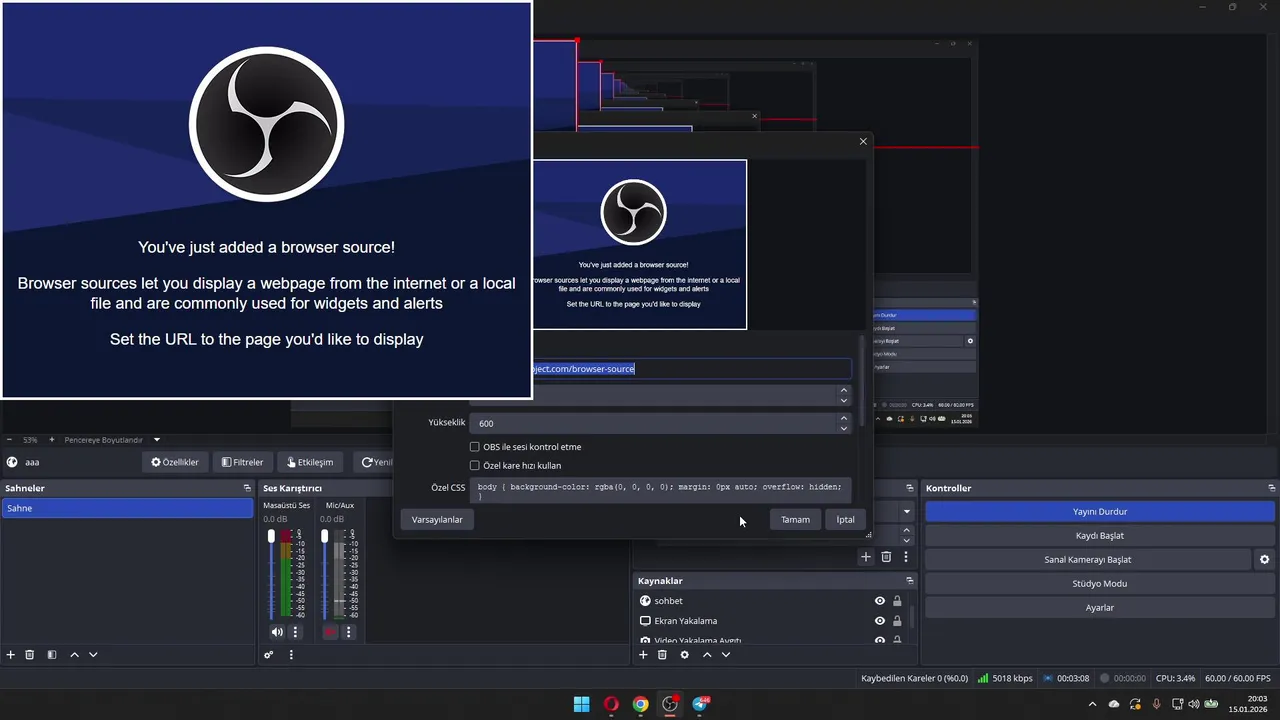The height and width of the screenshot is (720, 1280).
Task: Unmute Mic/Aux red speaker icon
Action: pos(330,632)
